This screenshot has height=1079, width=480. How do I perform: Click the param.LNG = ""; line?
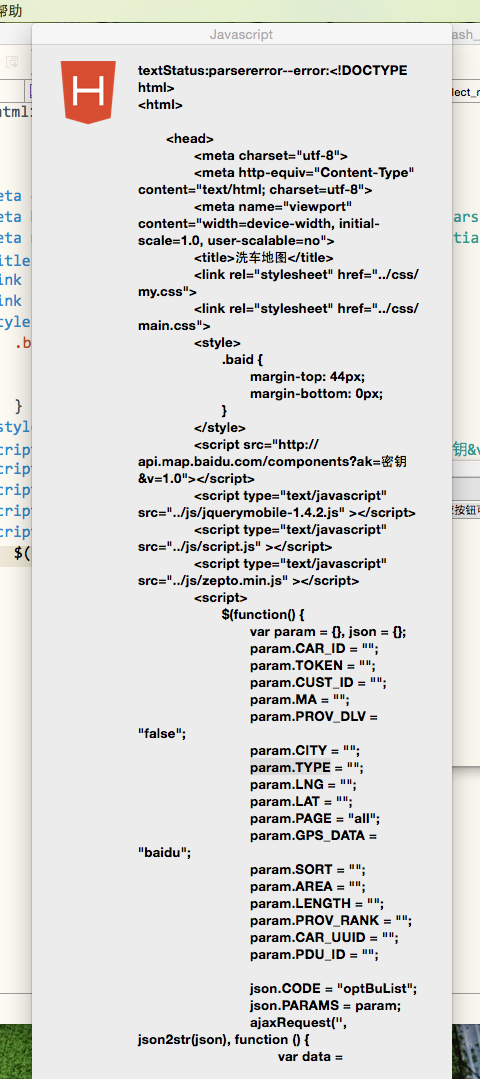click(303, 784)
